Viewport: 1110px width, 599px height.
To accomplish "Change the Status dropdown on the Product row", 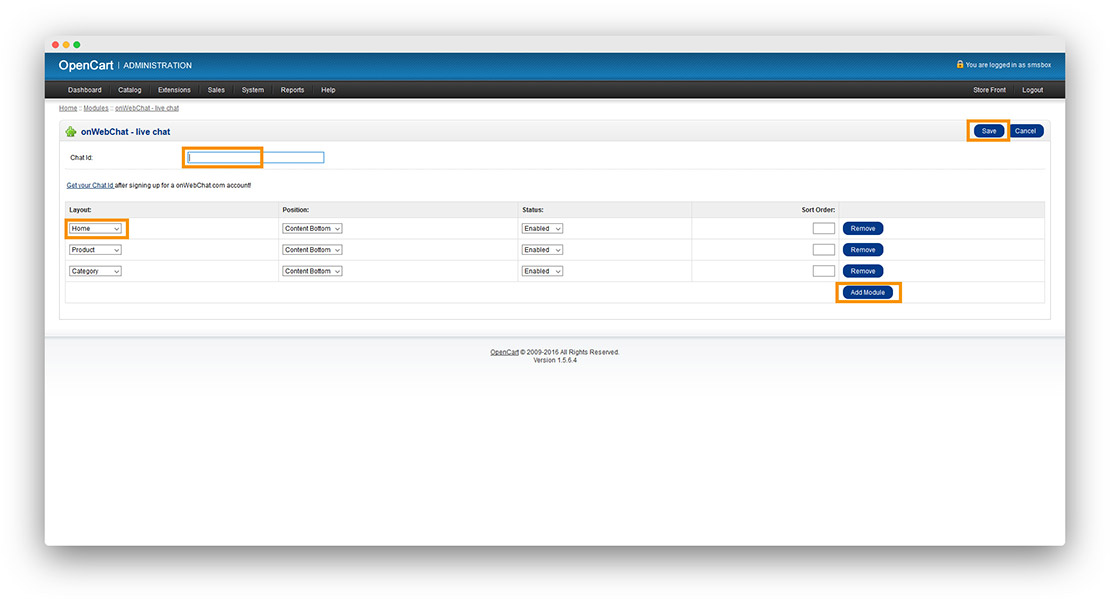I will pos(542,249).
